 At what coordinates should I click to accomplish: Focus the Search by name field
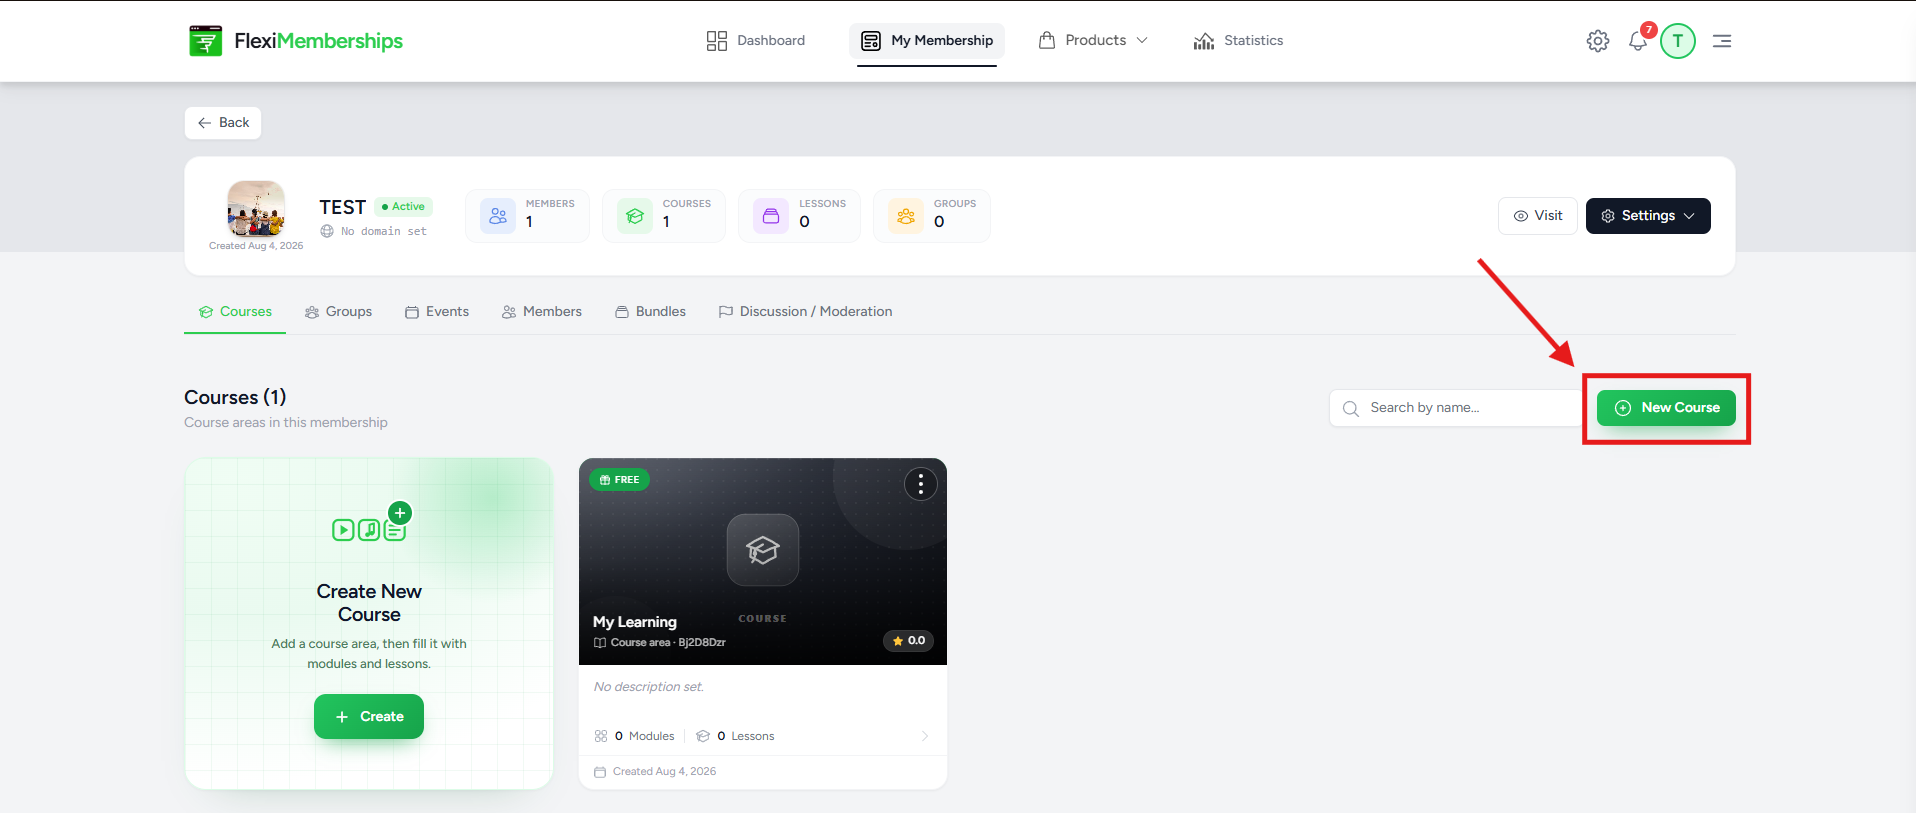pyautogui.click(x=1455, y=408)
